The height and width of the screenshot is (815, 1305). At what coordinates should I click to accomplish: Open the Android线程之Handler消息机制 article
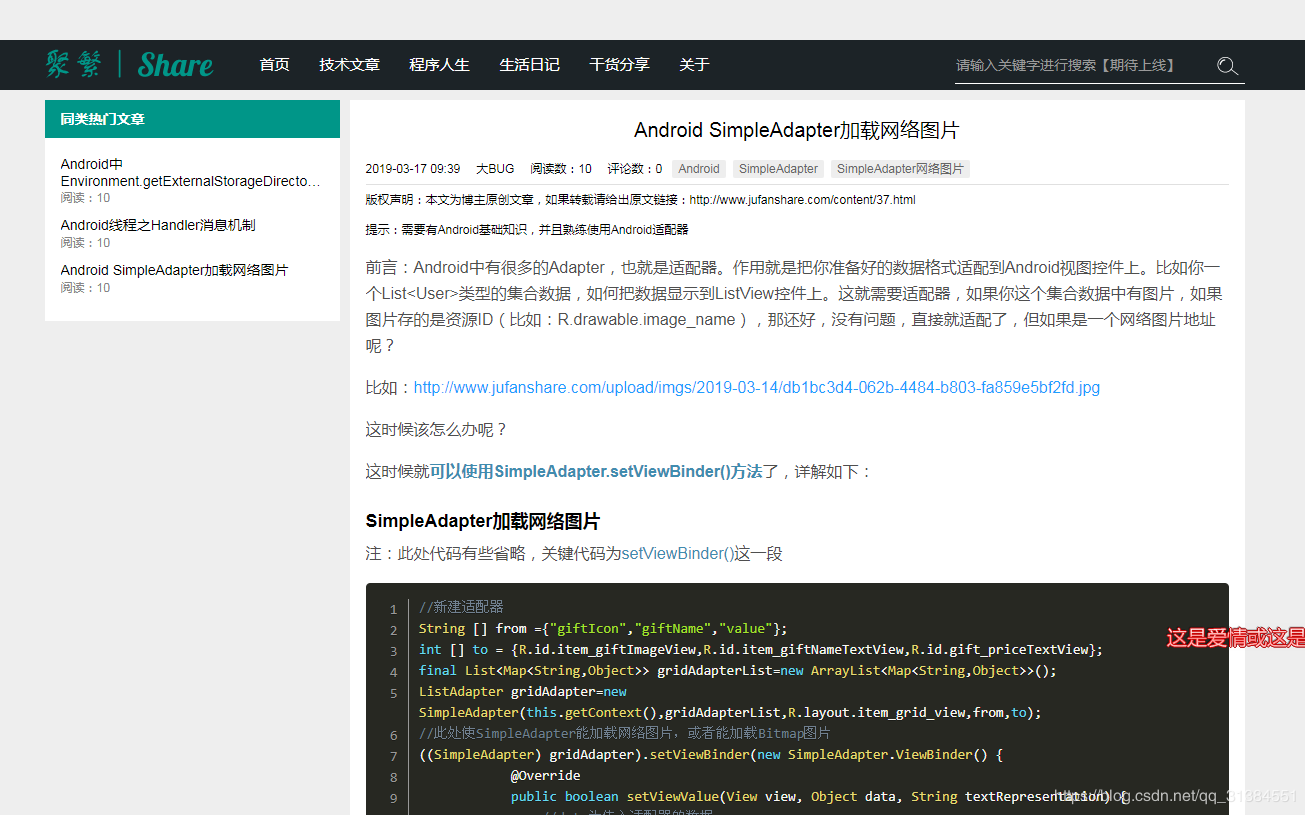pos(158,225)
